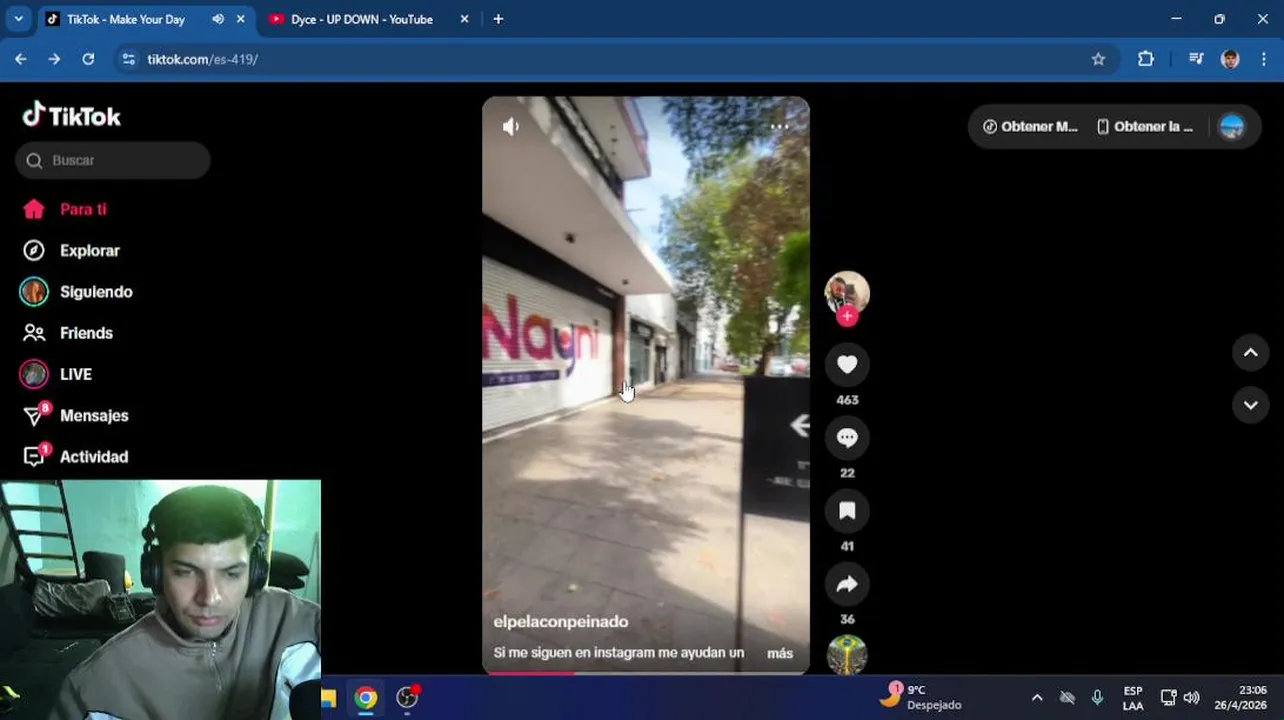This screenshot has width=1284, height=720.
Task: Open the tab search dropdown arrow
Action: coord(18,19)
